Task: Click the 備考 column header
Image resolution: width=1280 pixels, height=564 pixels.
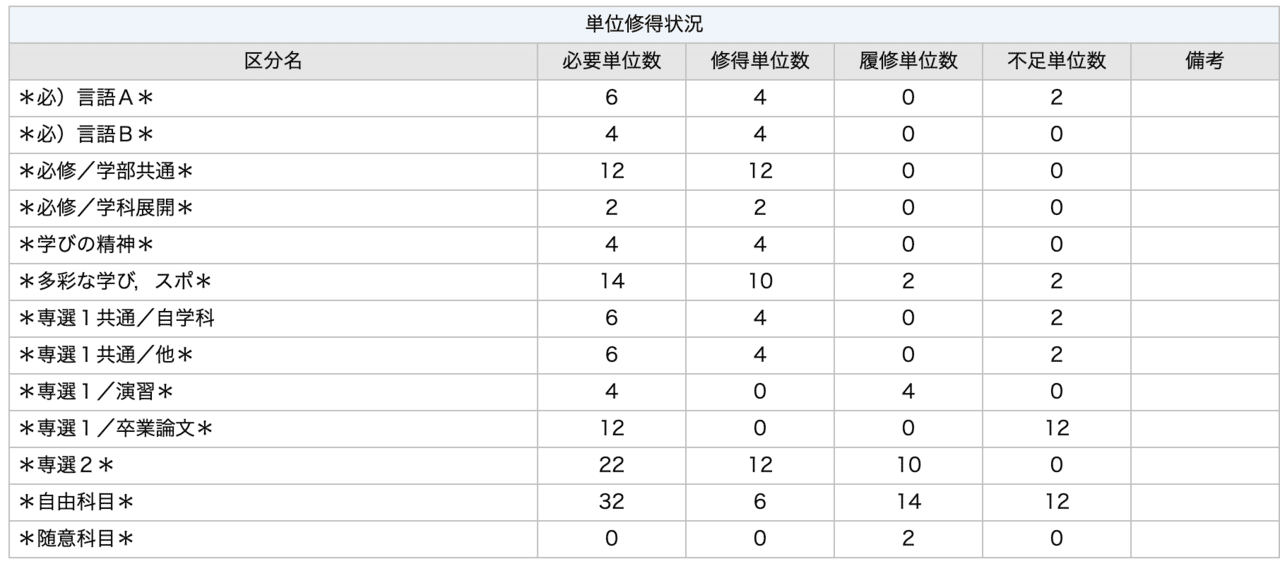Action: 1203,61
